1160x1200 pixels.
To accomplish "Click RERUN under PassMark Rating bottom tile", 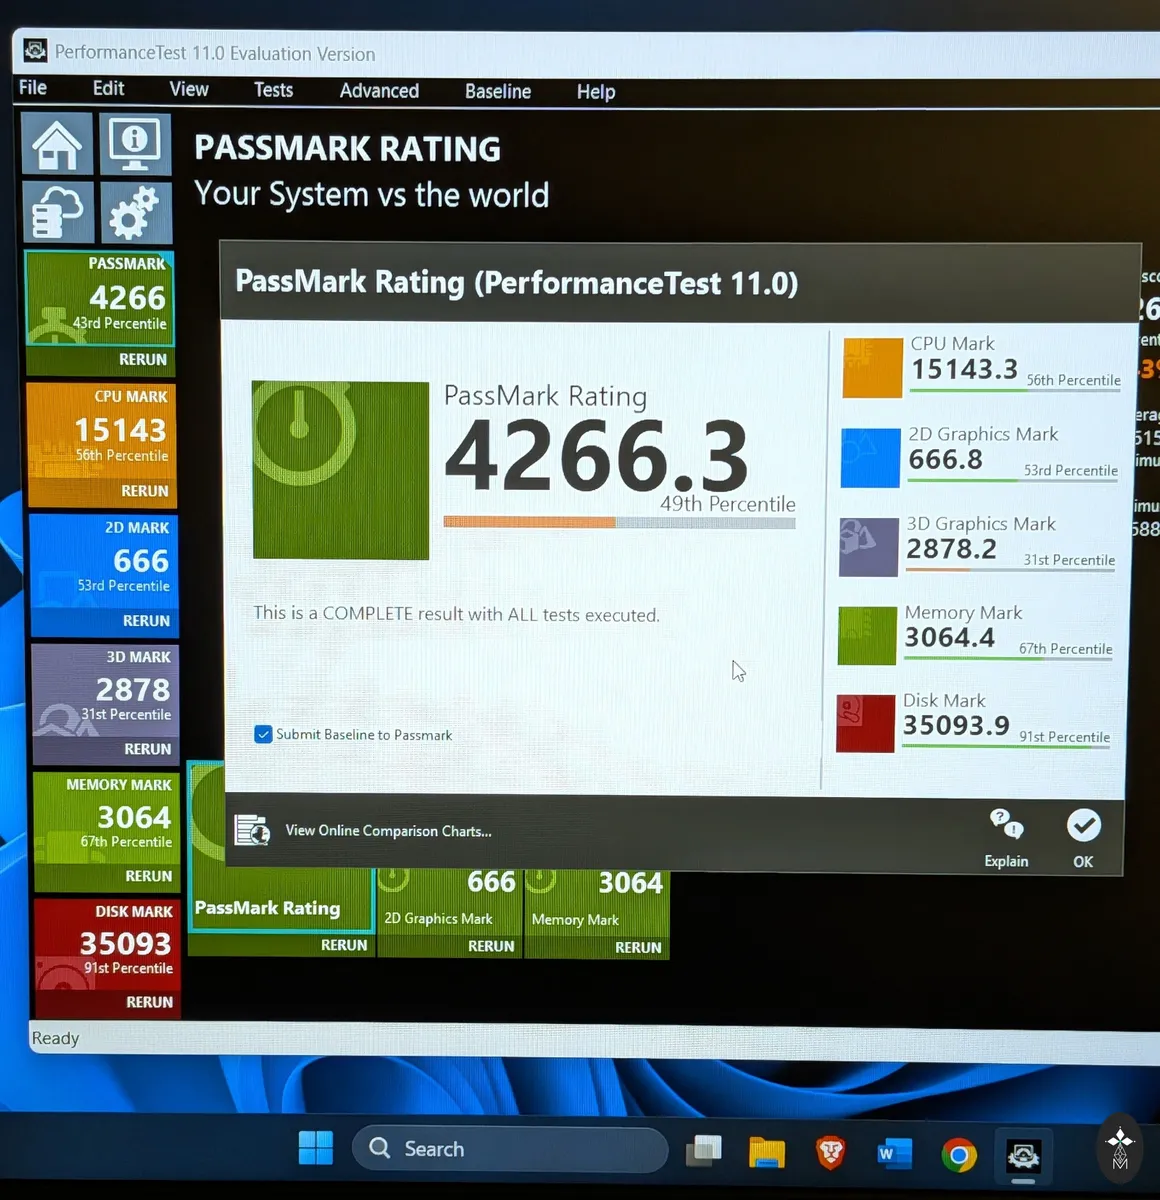I will 344,945.
